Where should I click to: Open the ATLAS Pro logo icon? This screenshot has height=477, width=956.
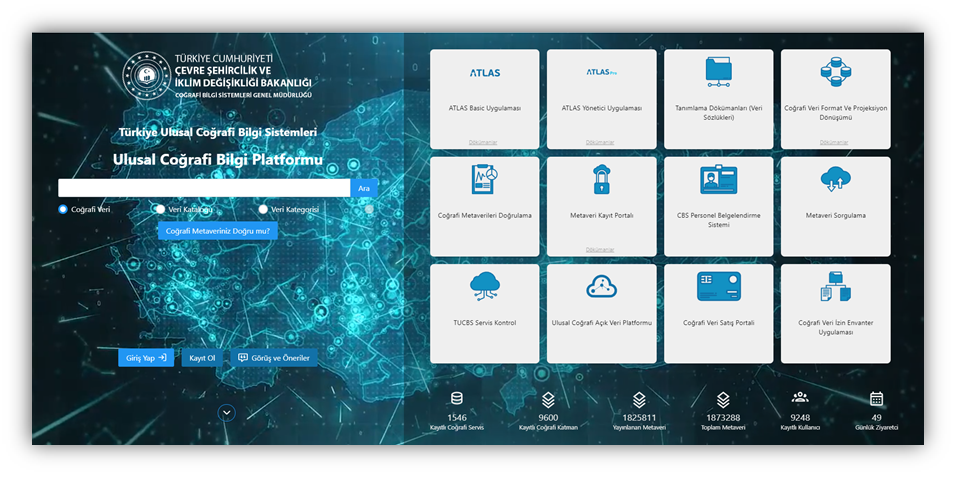pos(602,72)
